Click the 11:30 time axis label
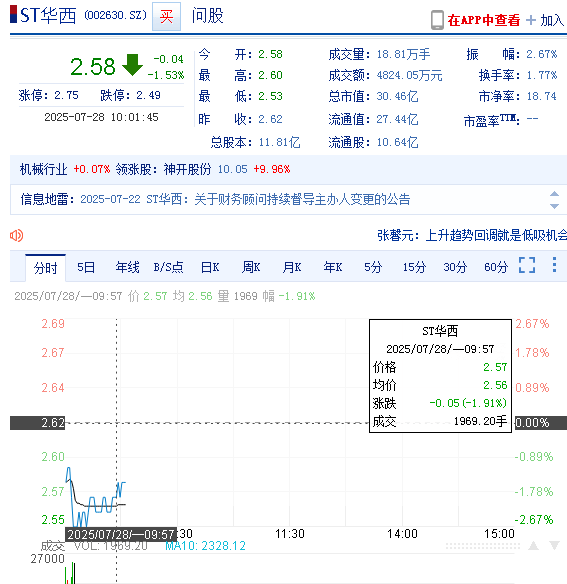This screenshot has height=584, width=567. (290, 534)
